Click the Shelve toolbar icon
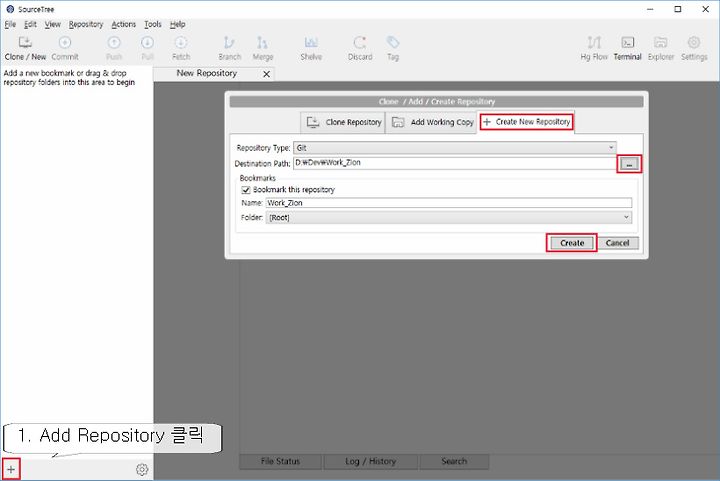720x481 pixels. (x=311, y=43)
